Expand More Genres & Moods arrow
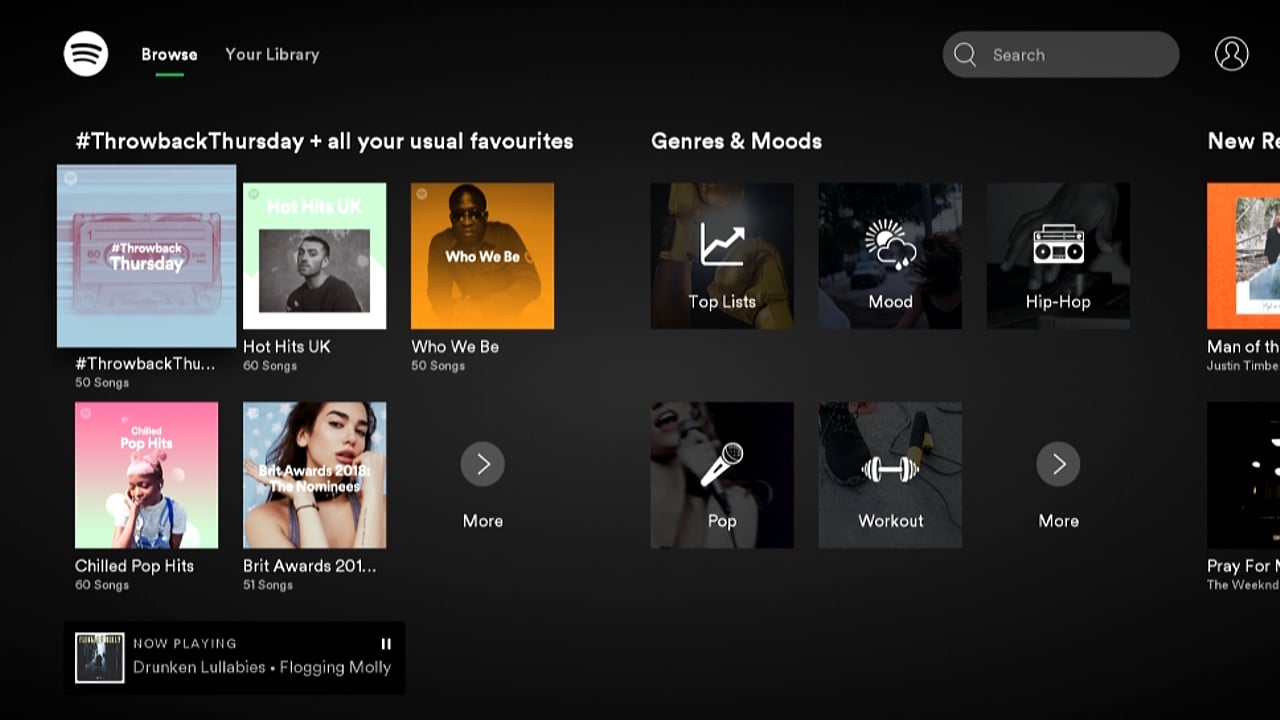 pyautogui.click(x=1058, y=464)
